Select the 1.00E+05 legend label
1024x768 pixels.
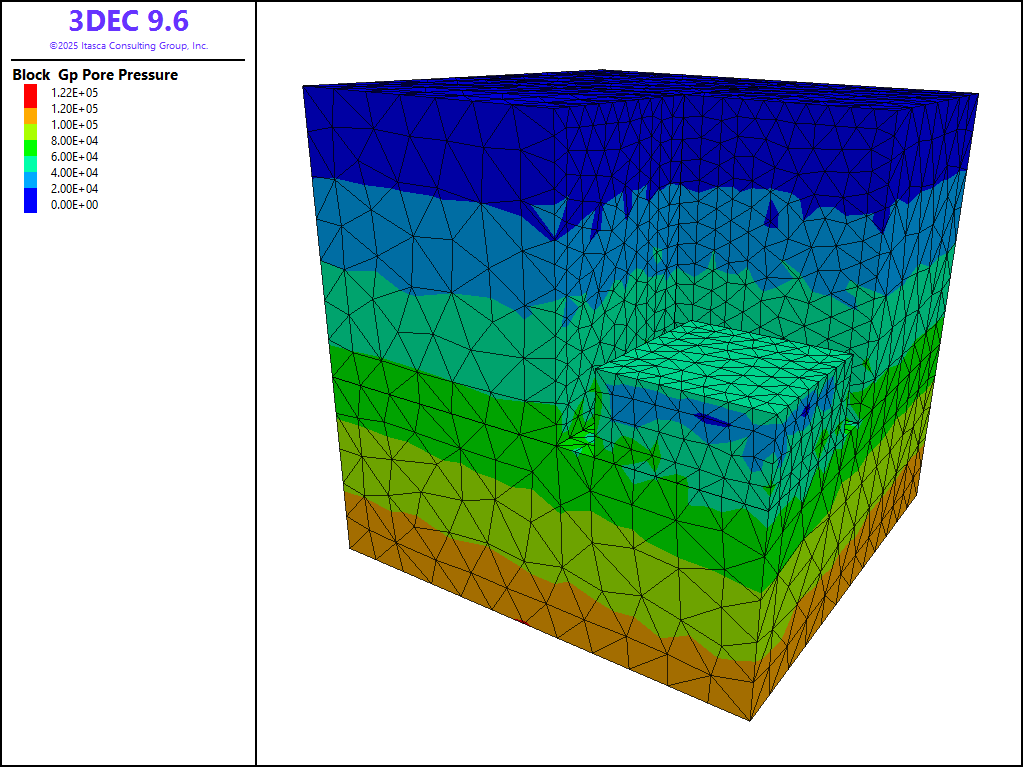(74, 124)
